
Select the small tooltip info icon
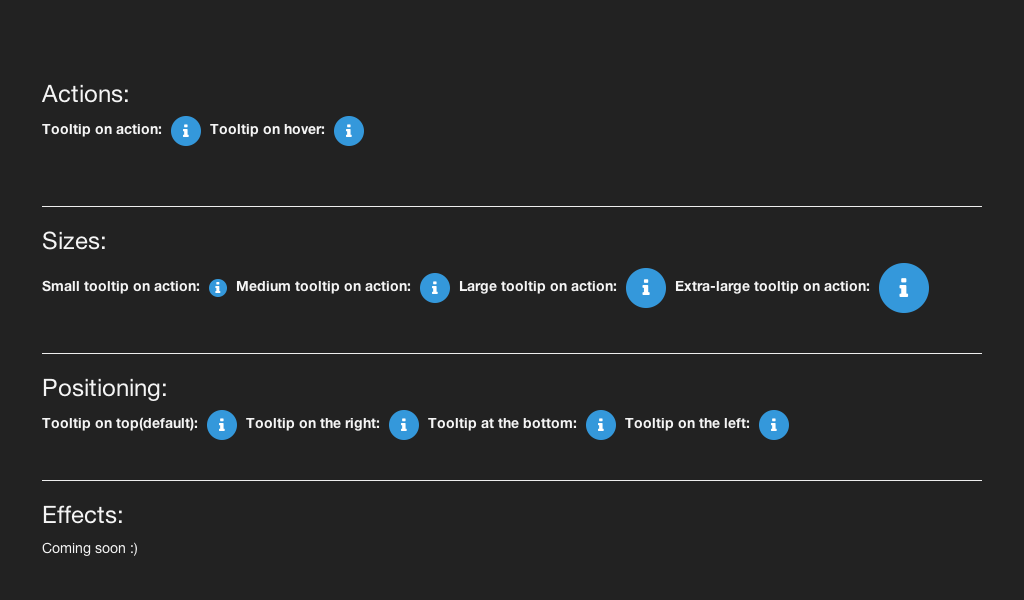(218, 287)
